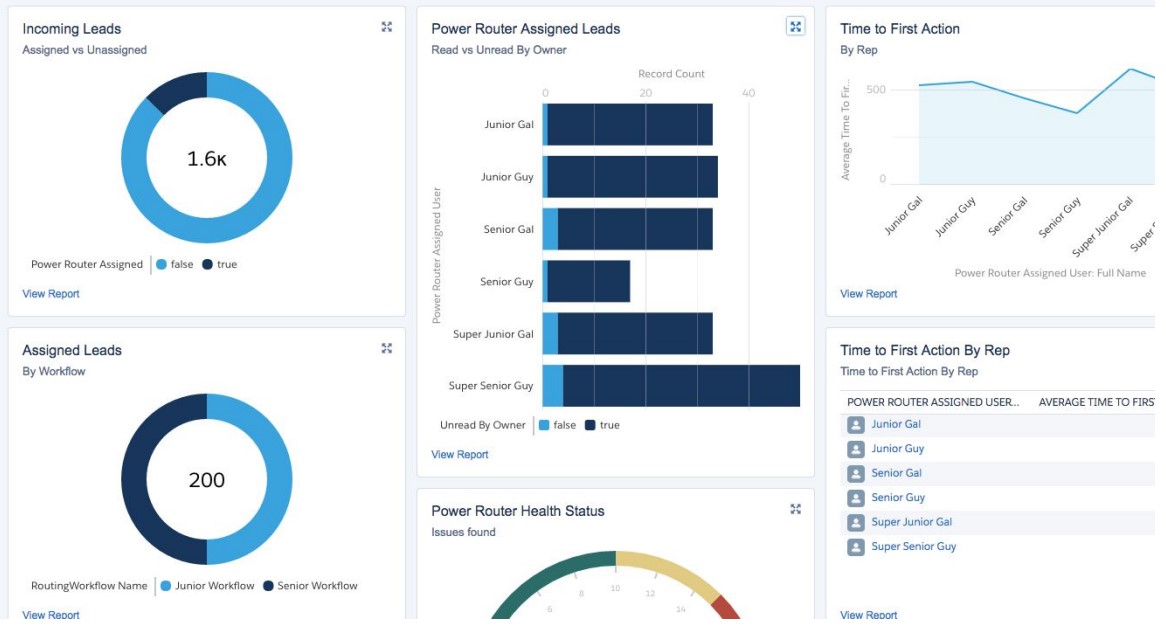The height and width of the screenshot is (633, 1166).
Task: Toggle the 'false' legend item under Incoming Leads
Action: tap(175, 264)
